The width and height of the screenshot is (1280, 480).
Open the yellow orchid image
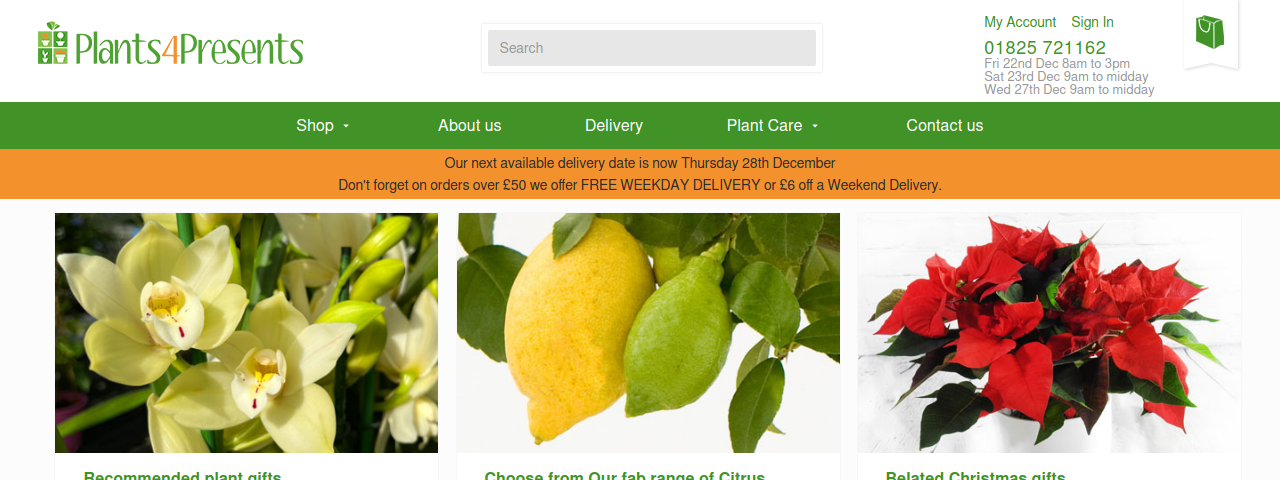pos(246,333)
